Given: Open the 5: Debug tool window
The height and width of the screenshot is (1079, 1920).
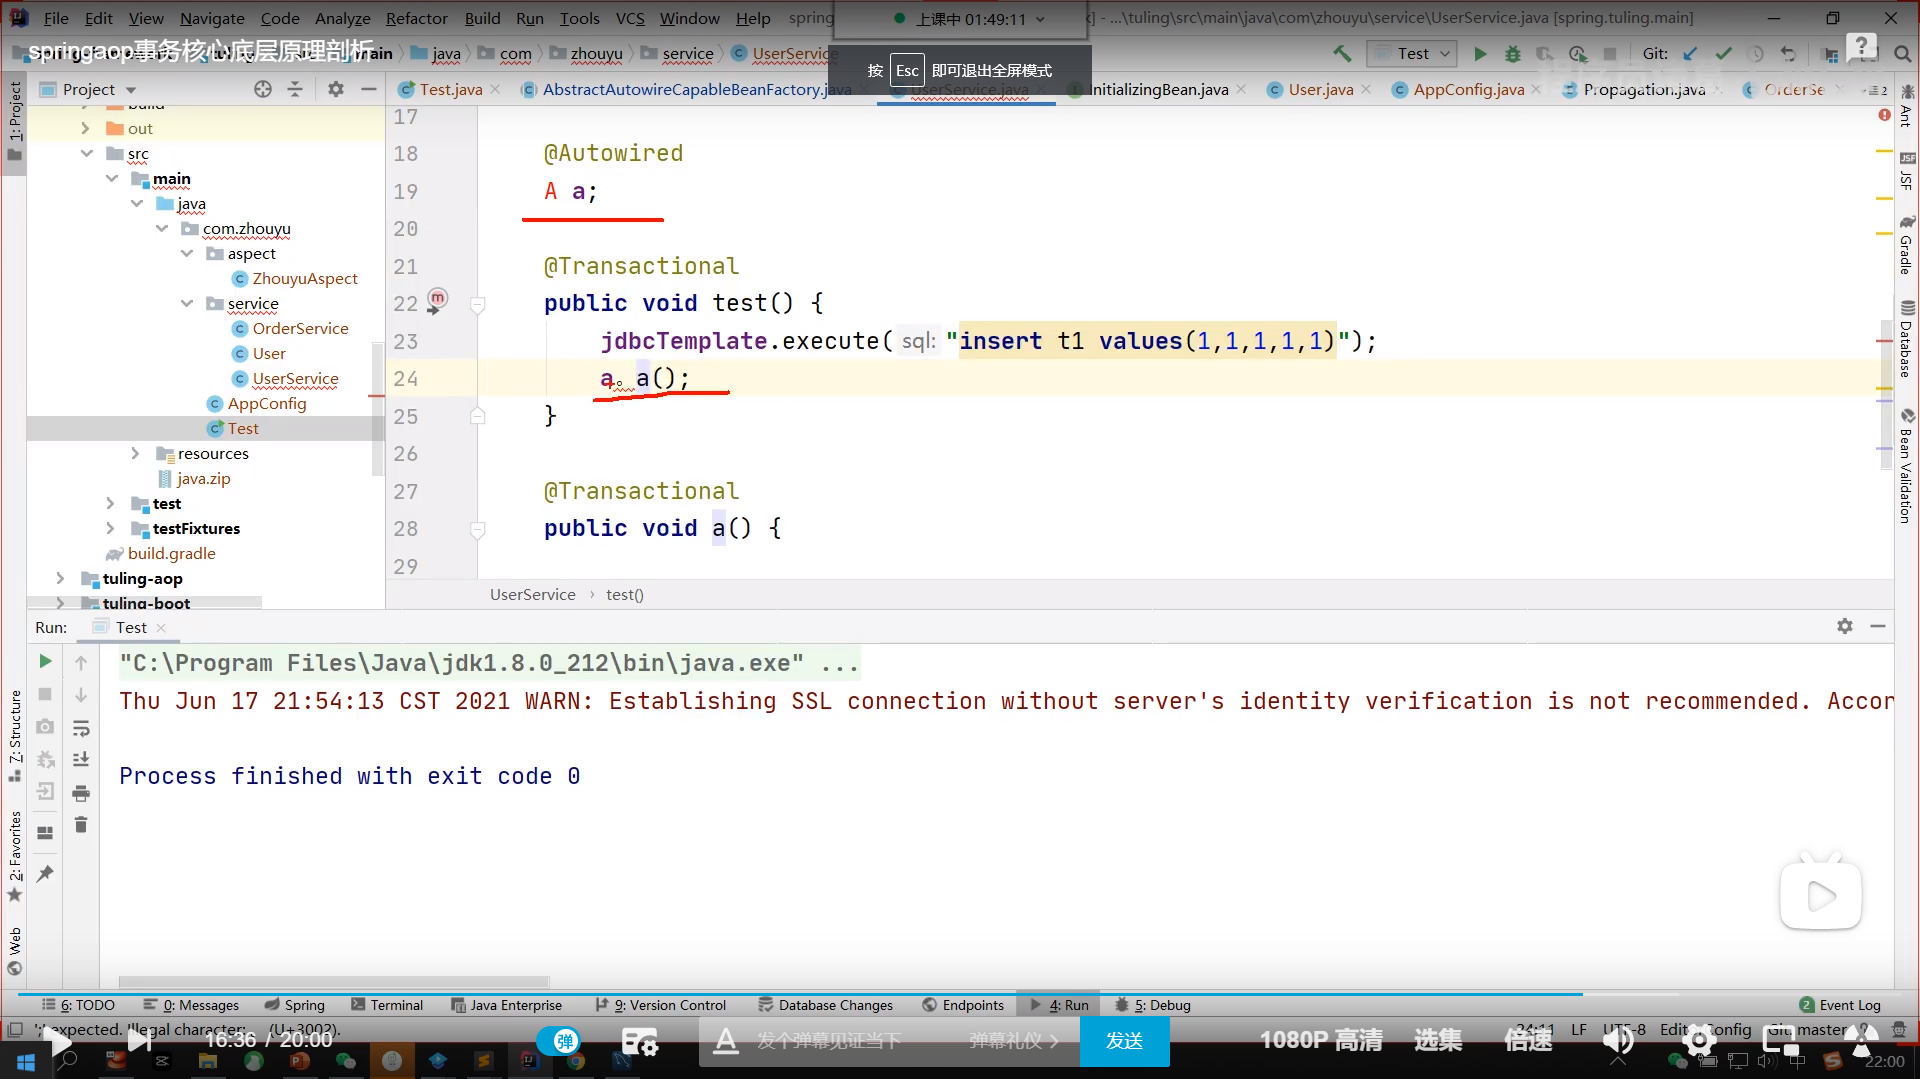Looking at the screenshot, I should click(1153, 1005).
